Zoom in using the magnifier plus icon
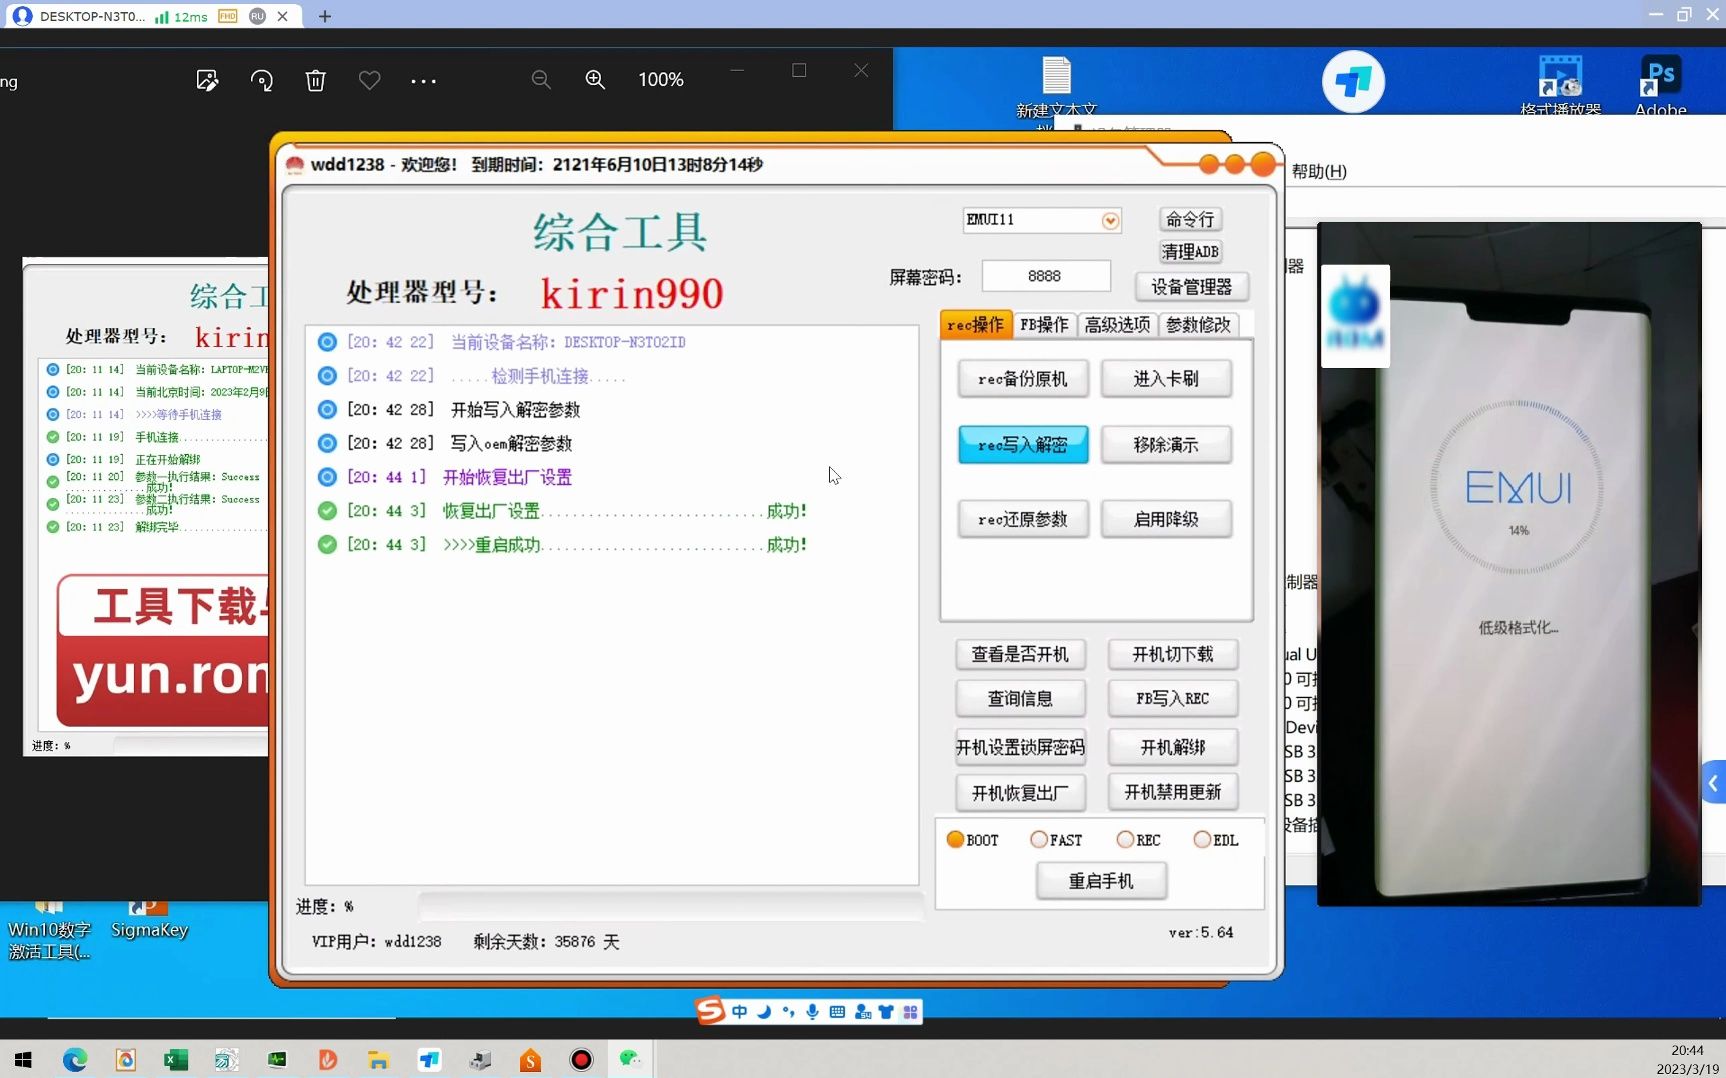 595,79
